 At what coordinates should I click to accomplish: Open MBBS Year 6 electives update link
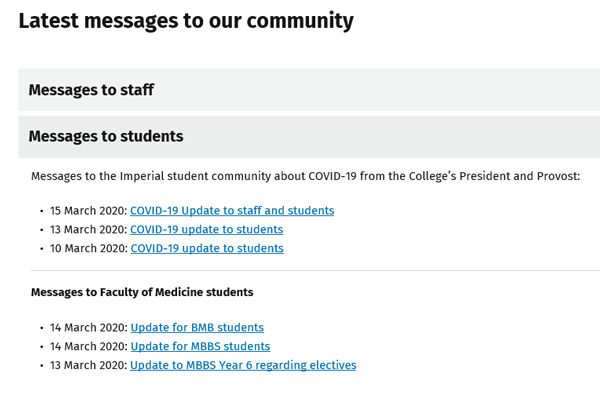(243, 365)
